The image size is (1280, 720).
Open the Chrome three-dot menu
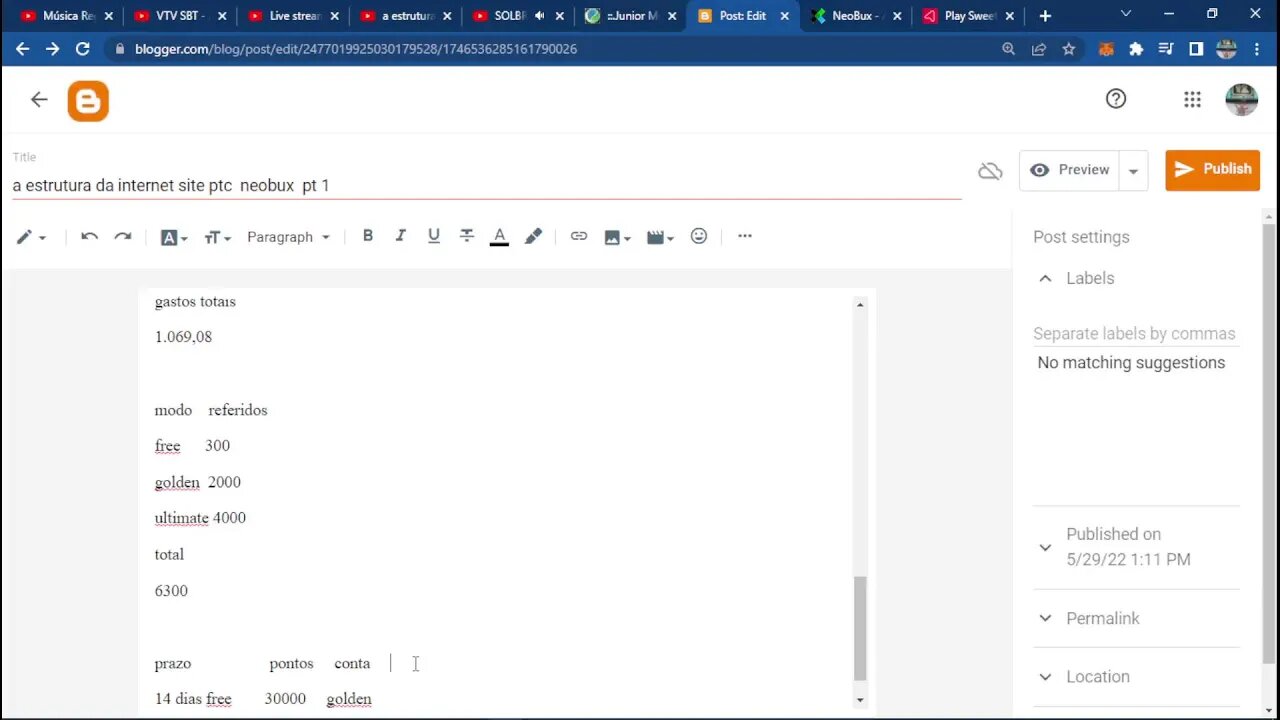[1257, 49]
